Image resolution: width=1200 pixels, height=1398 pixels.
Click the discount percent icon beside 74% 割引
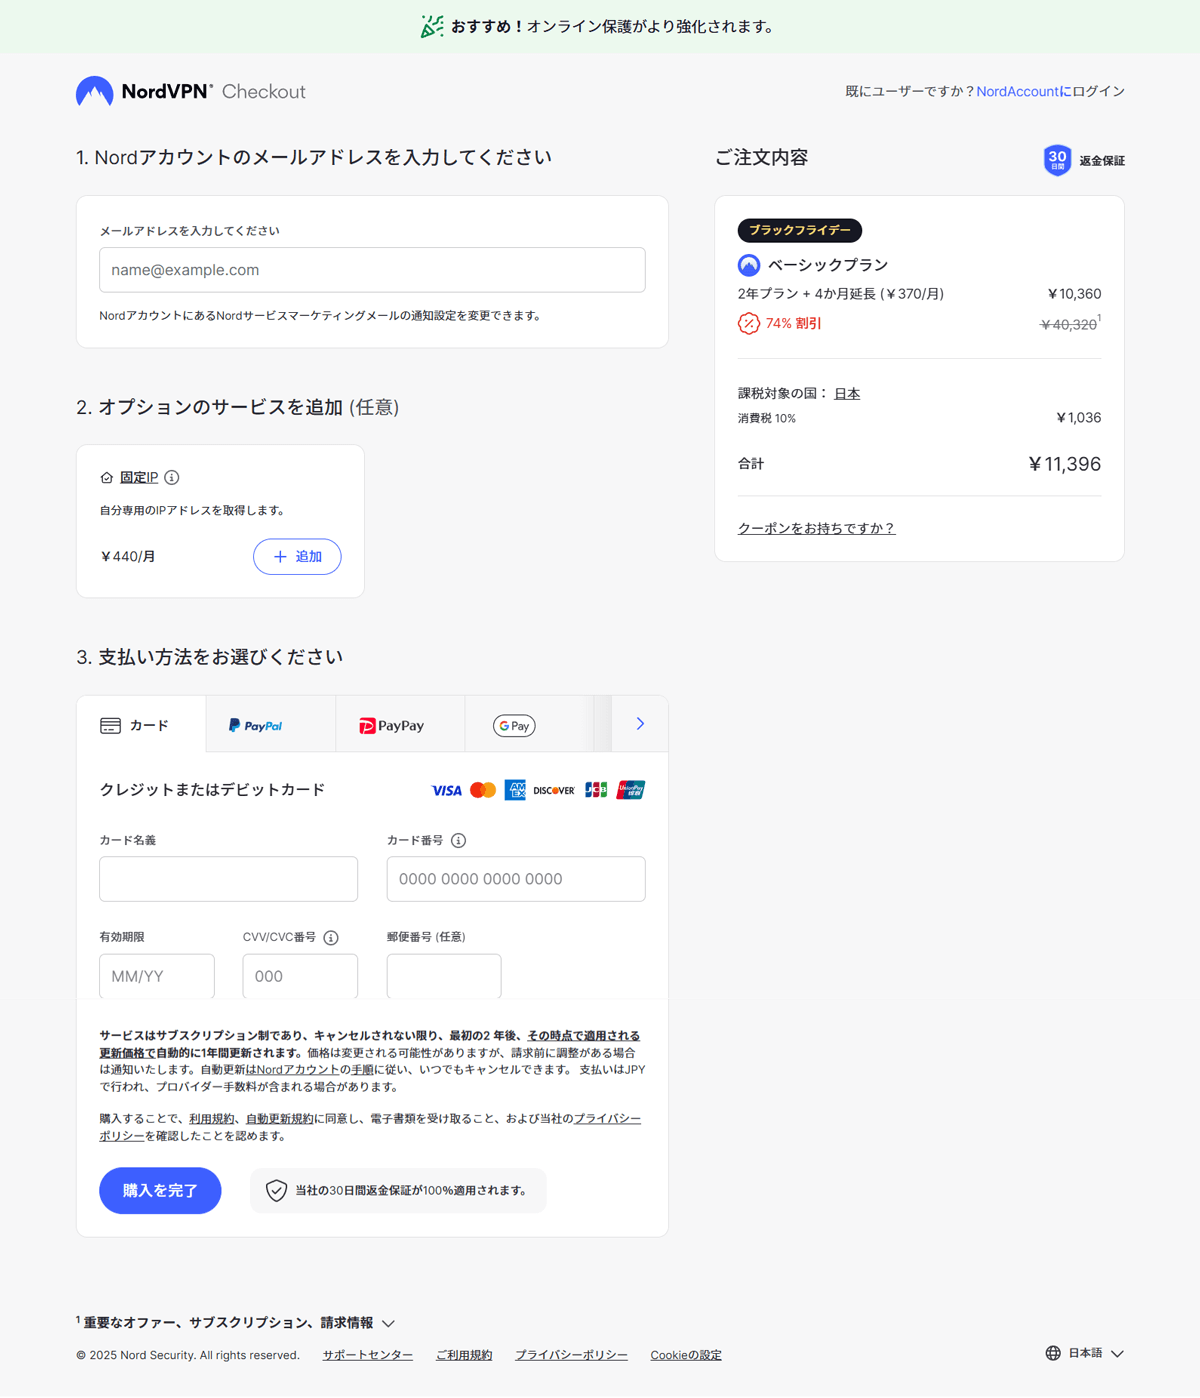coord(748,323)
